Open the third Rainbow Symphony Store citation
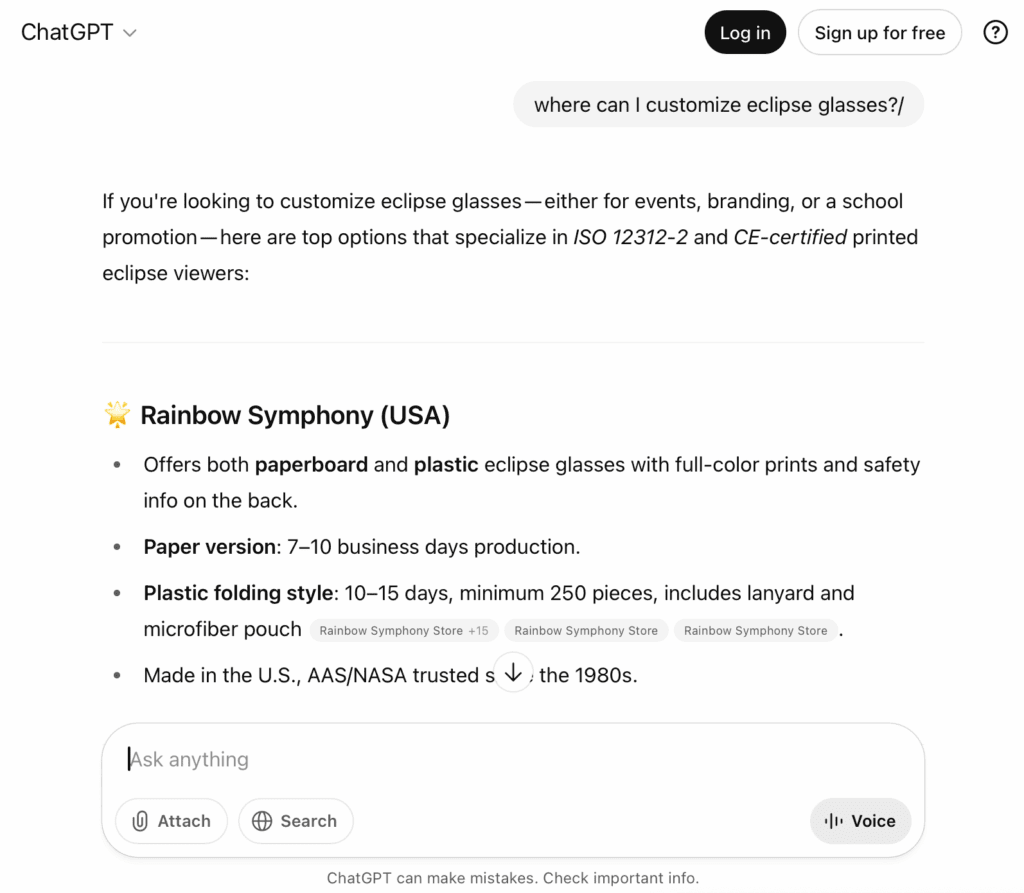 point(755,630)
